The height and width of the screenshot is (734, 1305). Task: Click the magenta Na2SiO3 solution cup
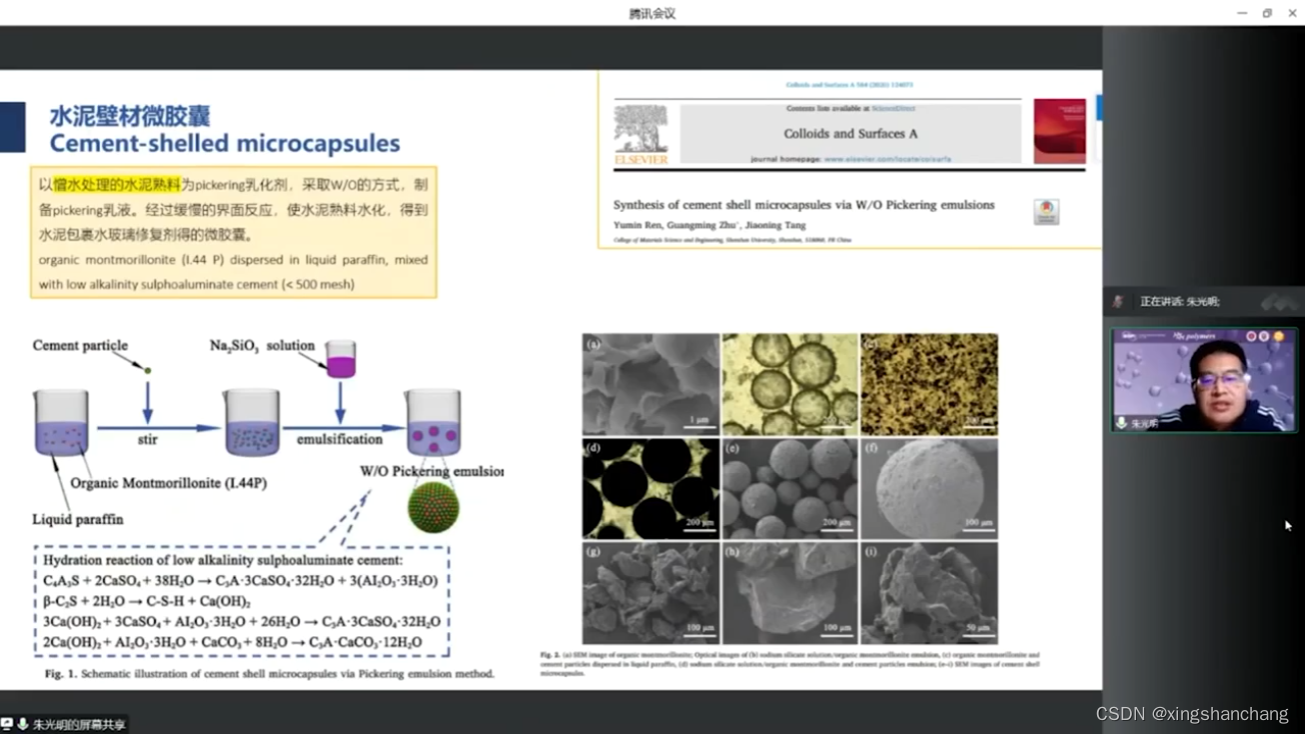coord(340,359)
